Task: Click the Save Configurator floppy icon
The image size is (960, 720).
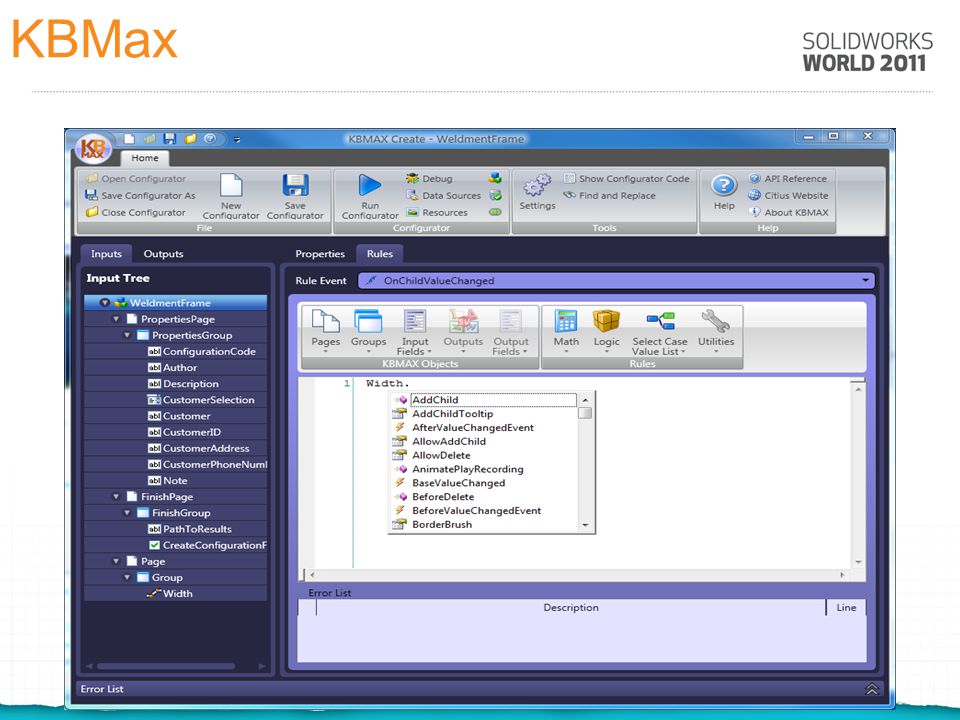Action: [295, 185]
